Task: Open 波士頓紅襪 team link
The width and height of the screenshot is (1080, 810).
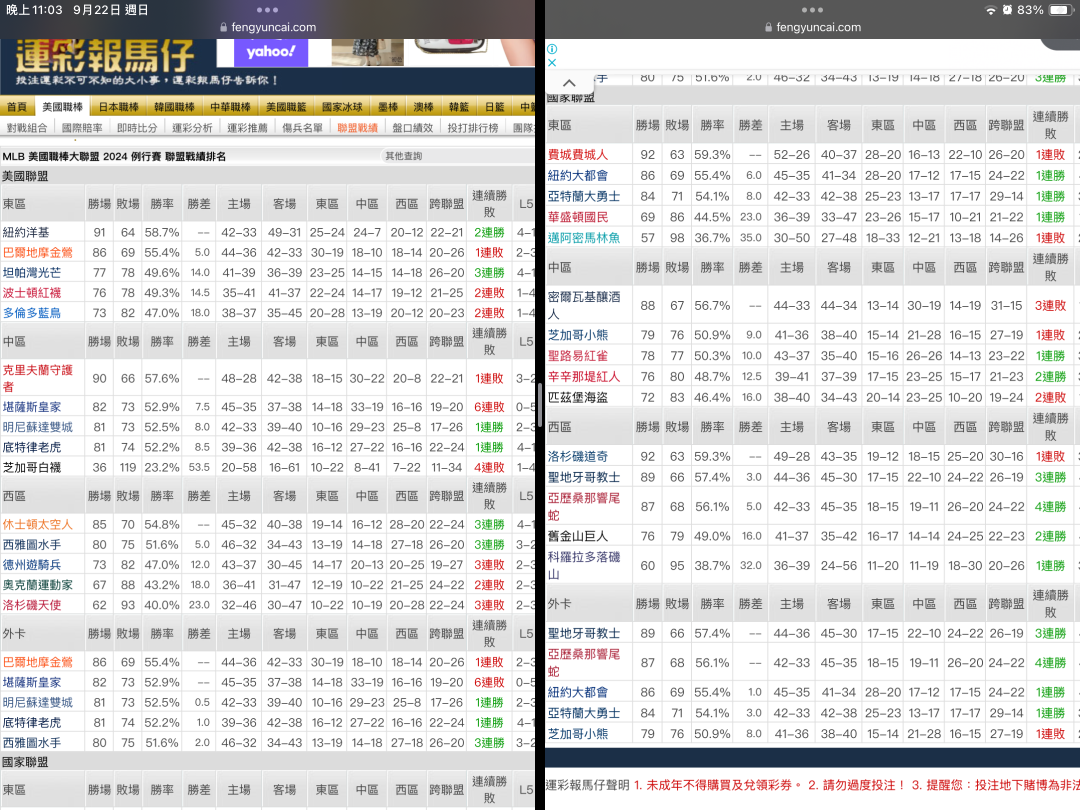Action: click(32, 292)
